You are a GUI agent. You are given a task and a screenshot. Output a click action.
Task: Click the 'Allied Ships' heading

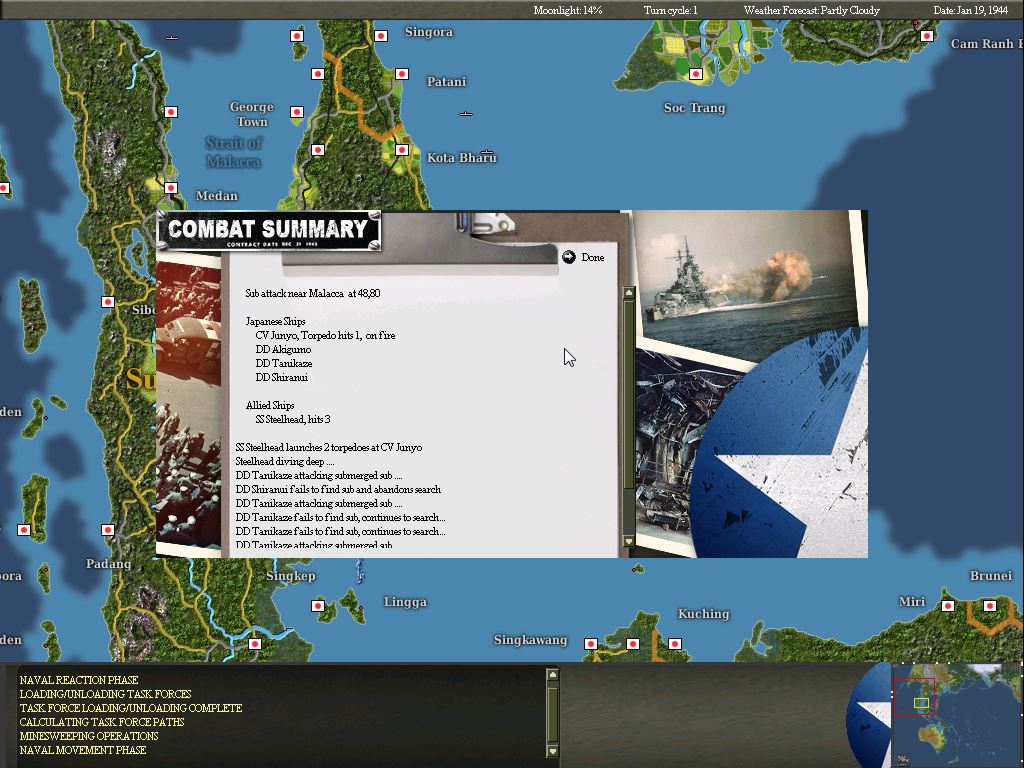click(270, 405)
